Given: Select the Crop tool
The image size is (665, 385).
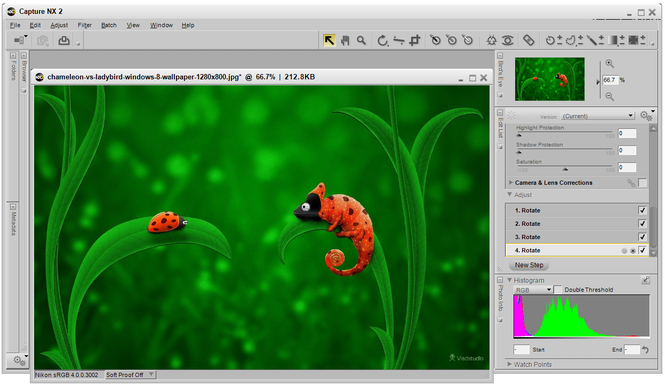Looking at the screenshot, I should coord(414,40).
